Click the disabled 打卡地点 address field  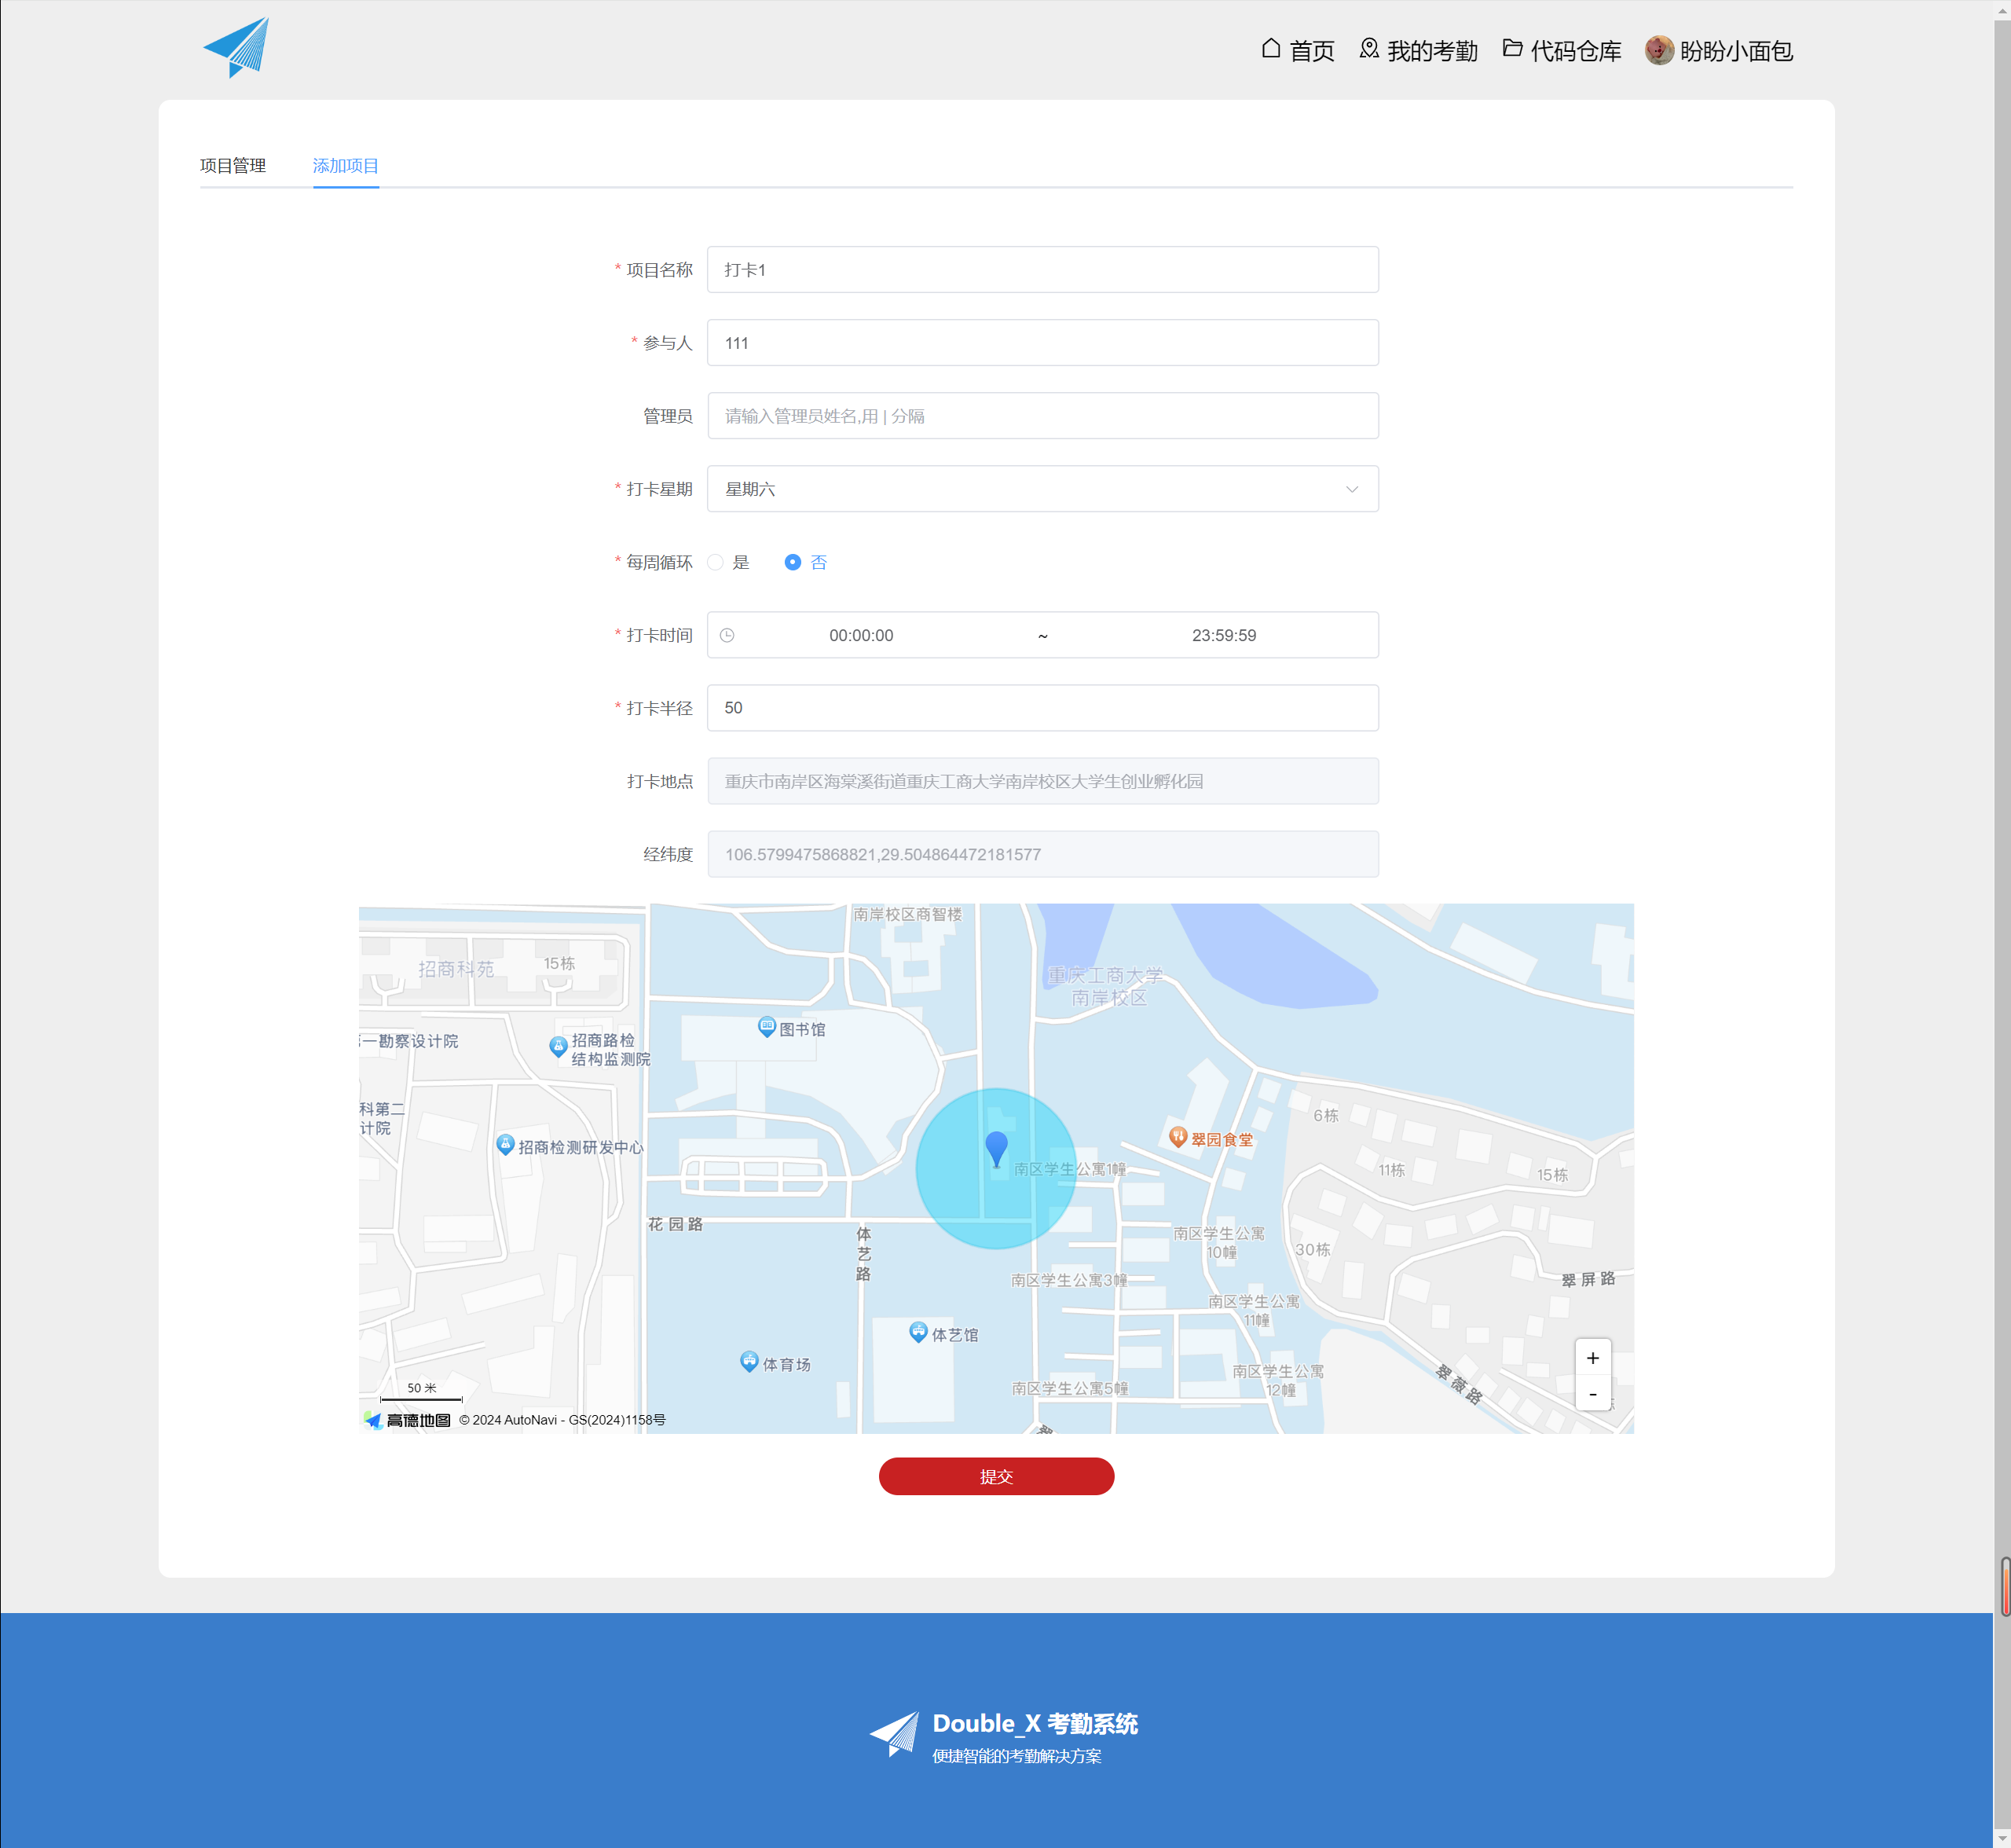tap(1043, 781)
